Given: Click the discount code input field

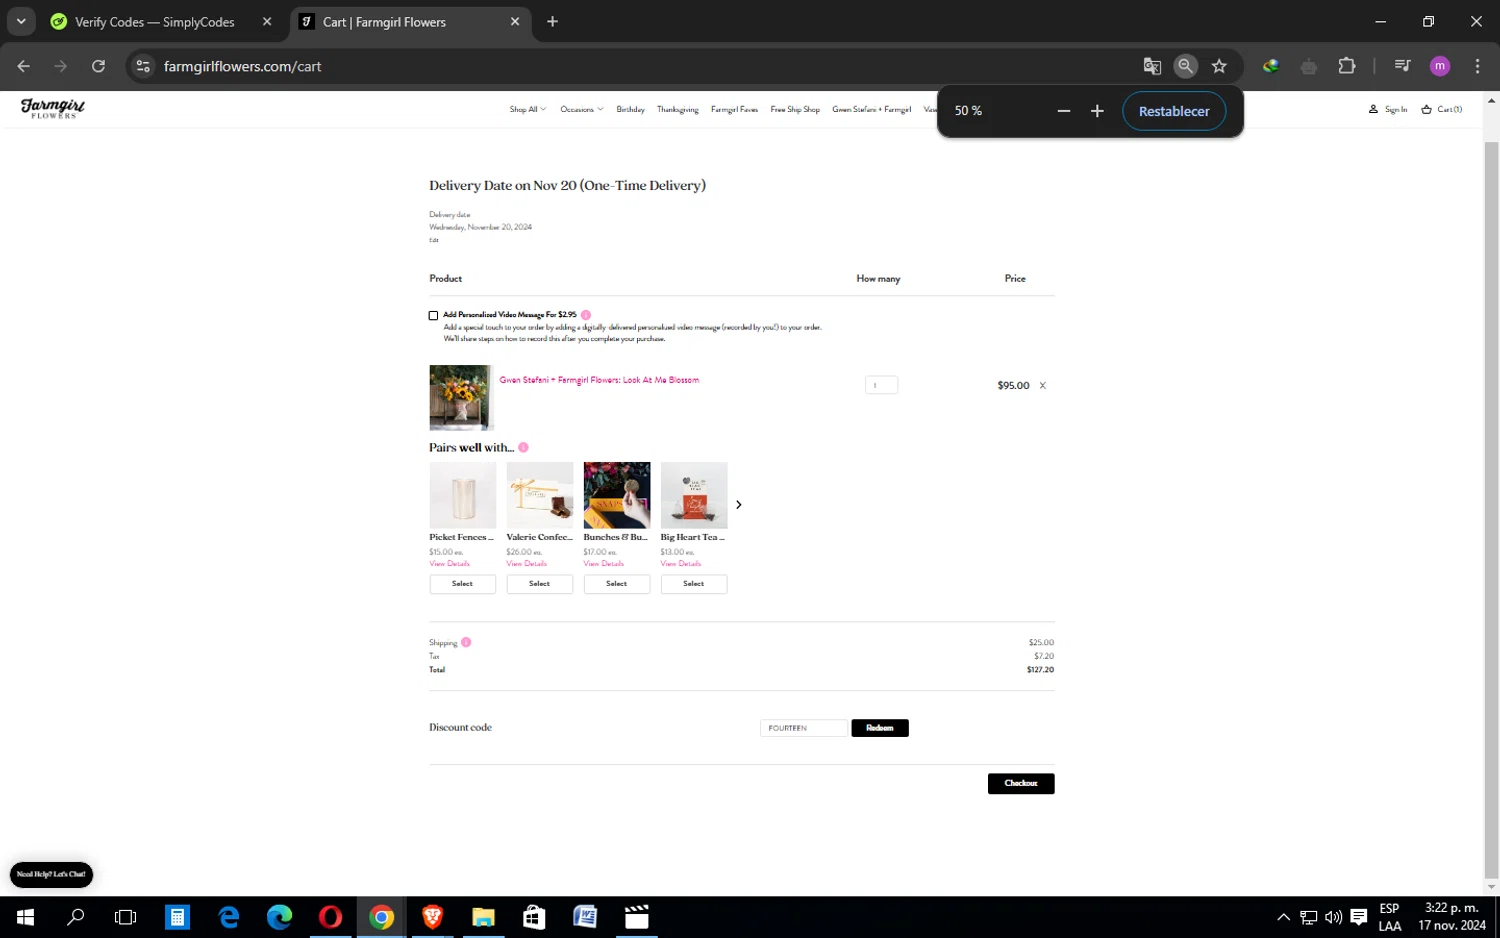Looking at the screenshot, I should coord(803,728).
